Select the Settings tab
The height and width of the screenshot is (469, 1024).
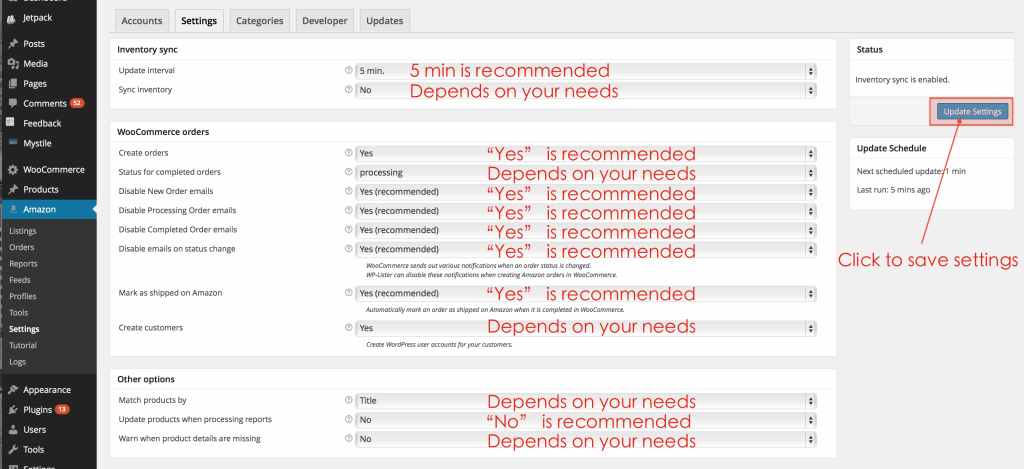pyautogui.click(x=199, y=21)
